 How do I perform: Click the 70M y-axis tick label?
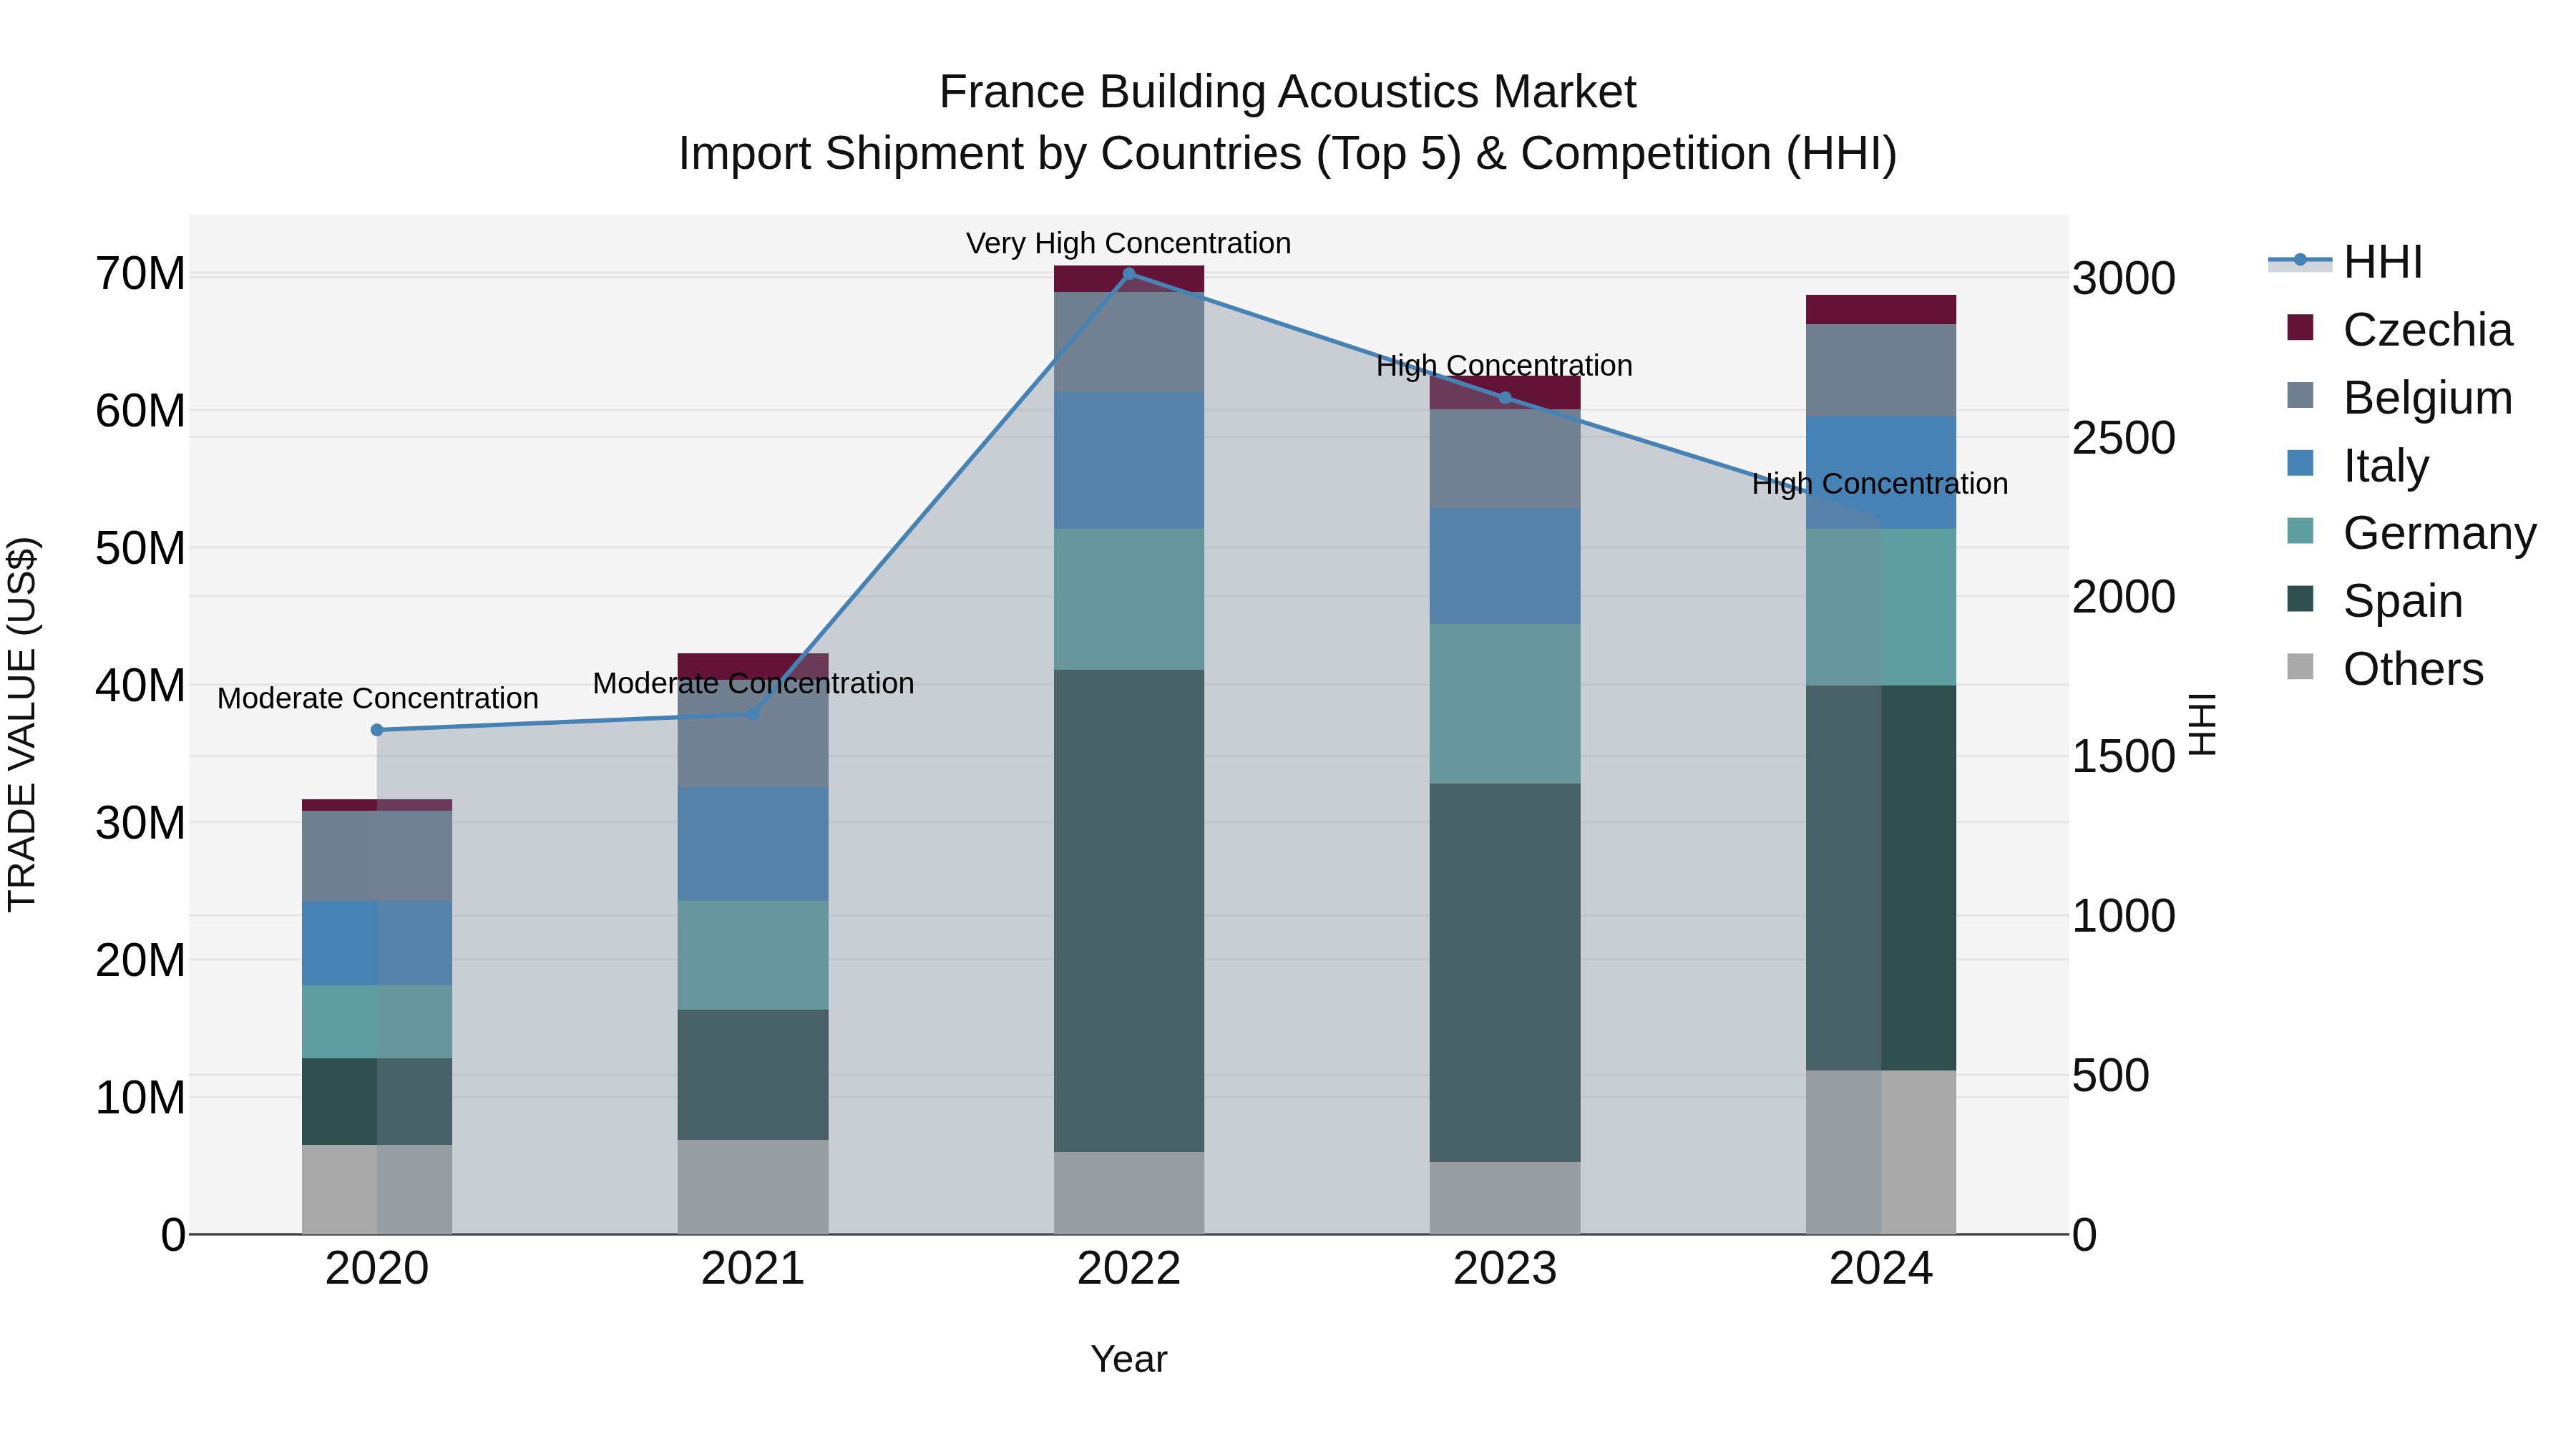(140, 274)
